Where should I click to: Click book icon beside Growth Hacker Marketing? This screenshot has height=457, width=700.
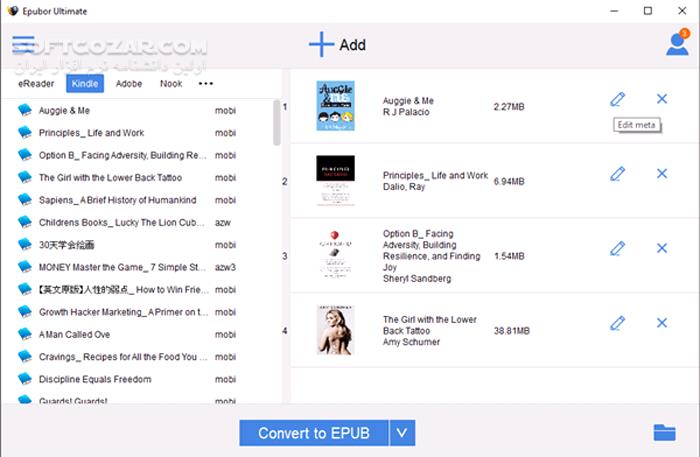pos(25,312)
